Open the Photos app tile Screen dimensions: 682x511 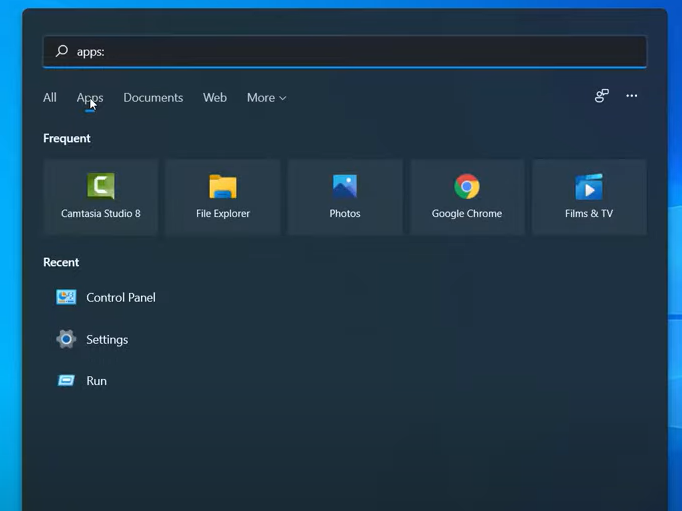tap(344, 196)
